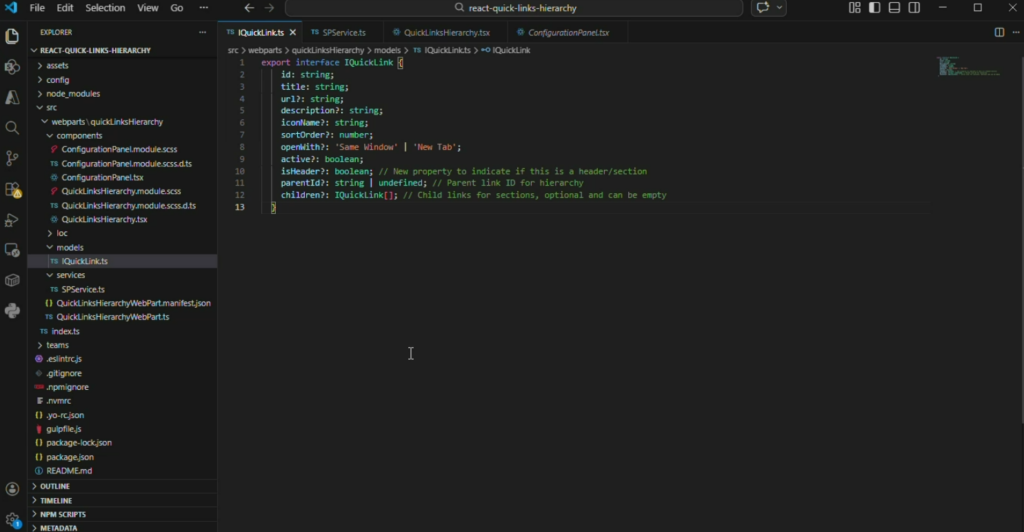This screenshot has height=532, width=1024.
Task: Open the Selection menu
Action: pyautogui.click(x=105, y=8)
